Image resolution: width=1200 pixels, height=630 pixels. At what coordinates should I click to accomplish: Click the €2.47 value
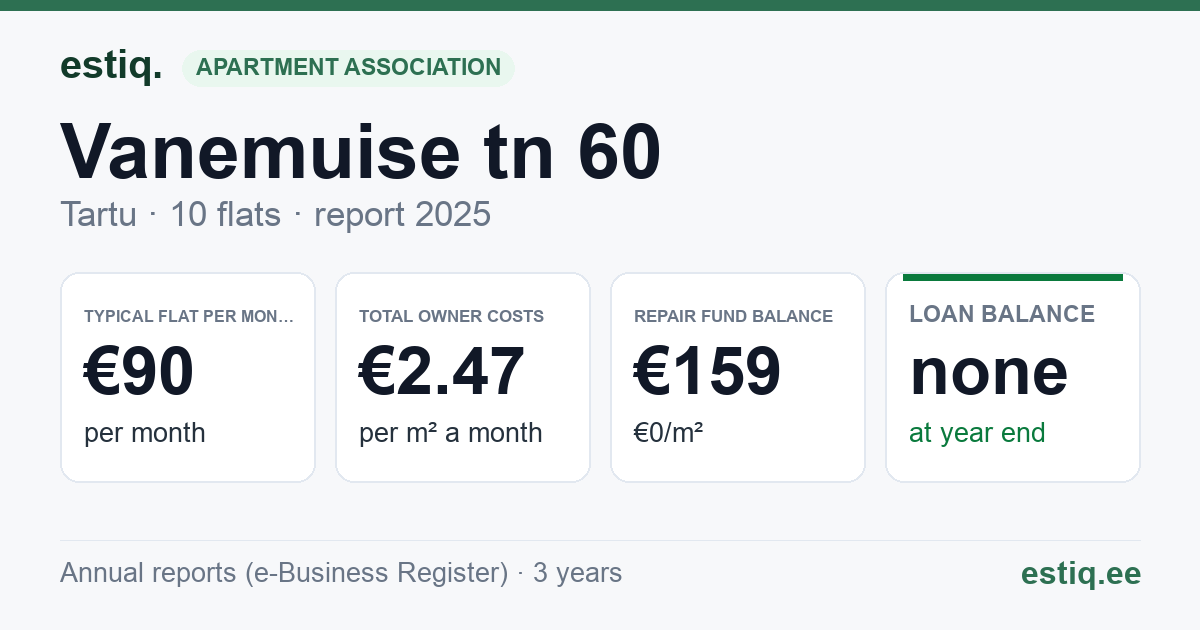pos(442,371)
